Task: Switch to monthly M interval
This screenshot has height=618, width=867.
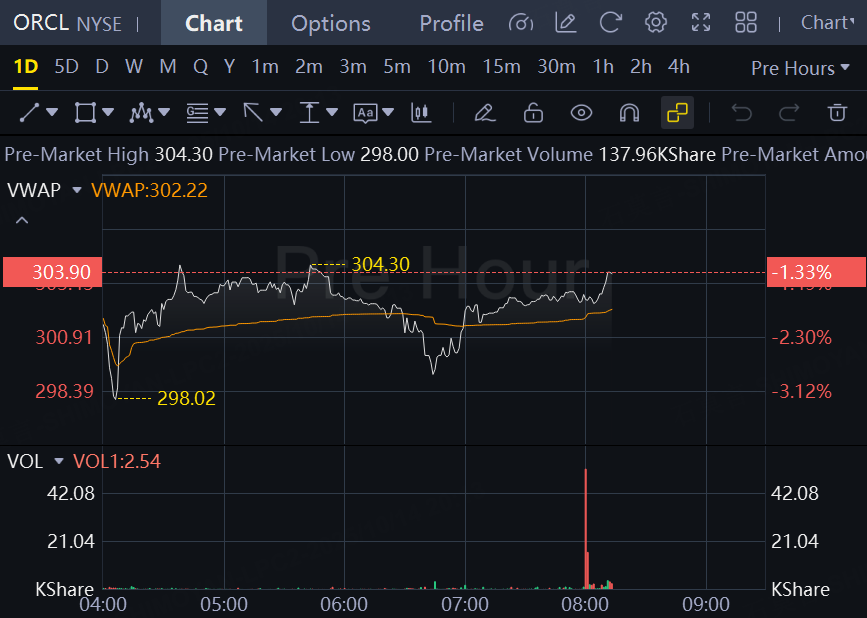Action: pyautogui.click(x=168, y=67)
